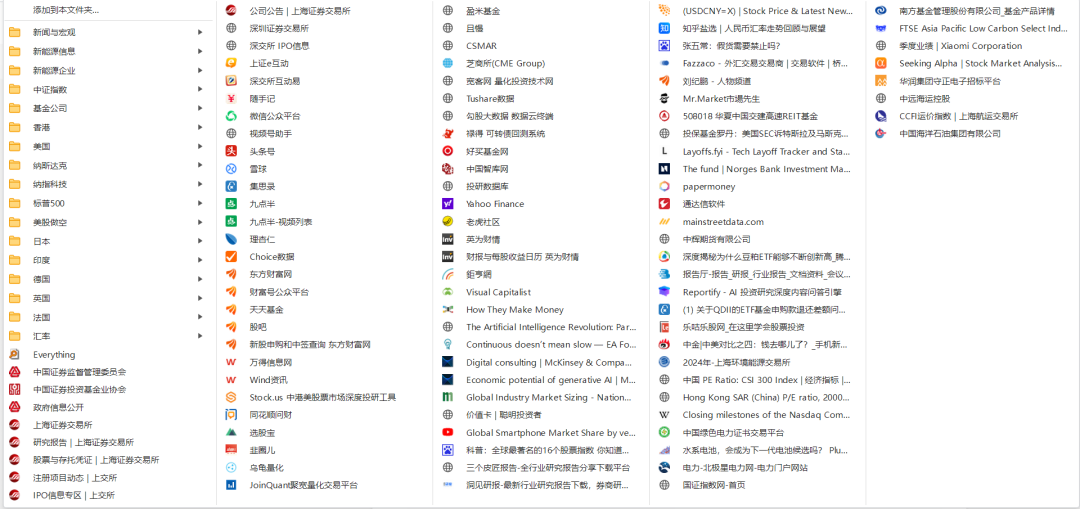Click the 集思录 favicon

(x=231, y=187)
